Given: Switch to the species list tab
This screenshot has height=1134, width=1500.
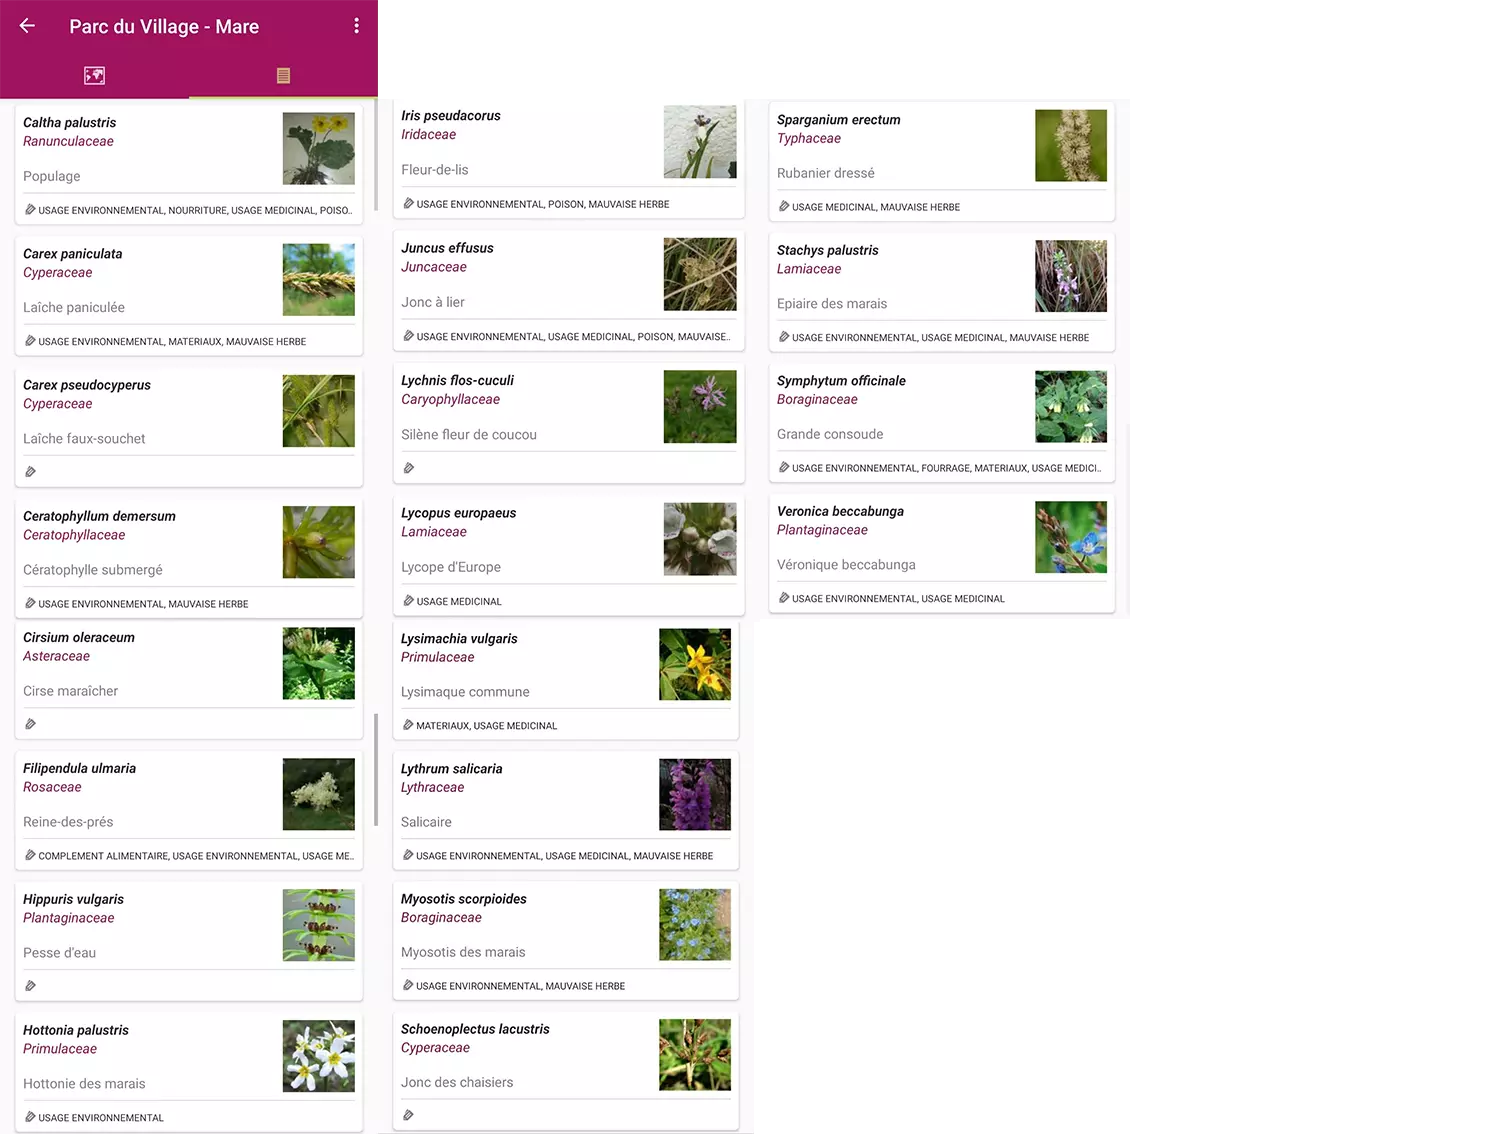Looking at the screenshot, I should [x=283, y=75].
